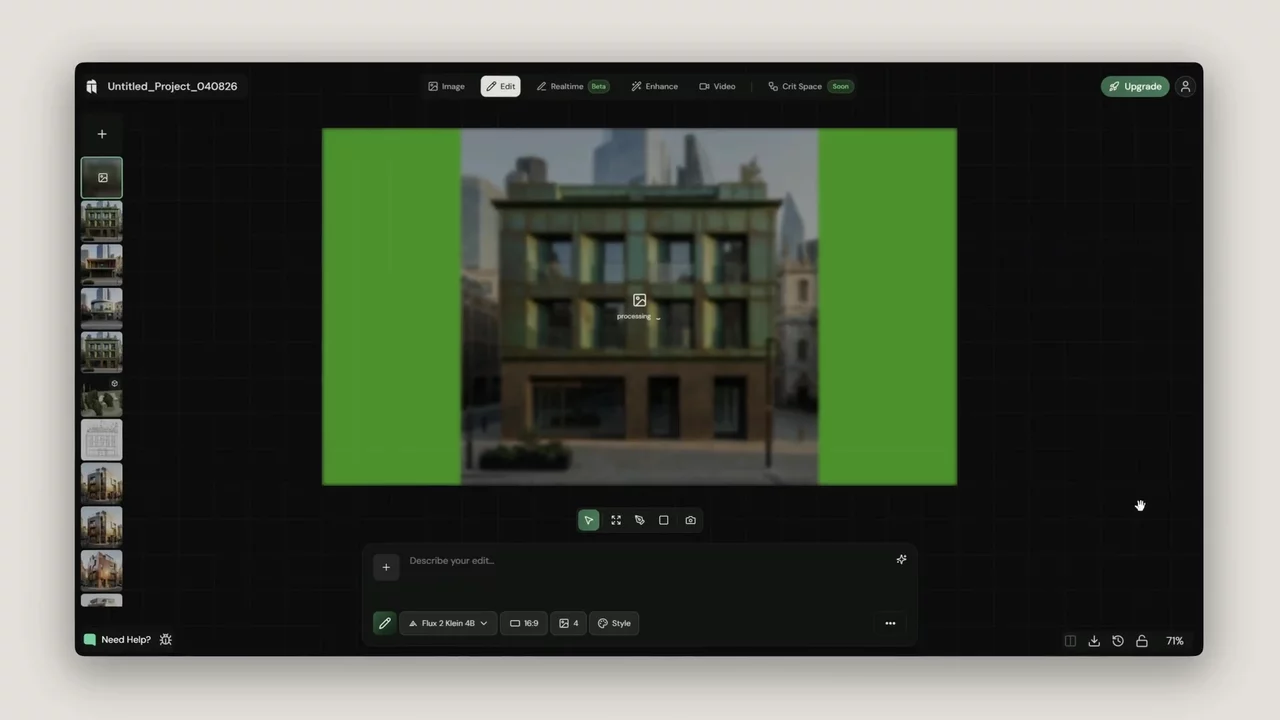Open the Crit Space tab
This screenshot has width=1280, height=720.
(810, 86)
